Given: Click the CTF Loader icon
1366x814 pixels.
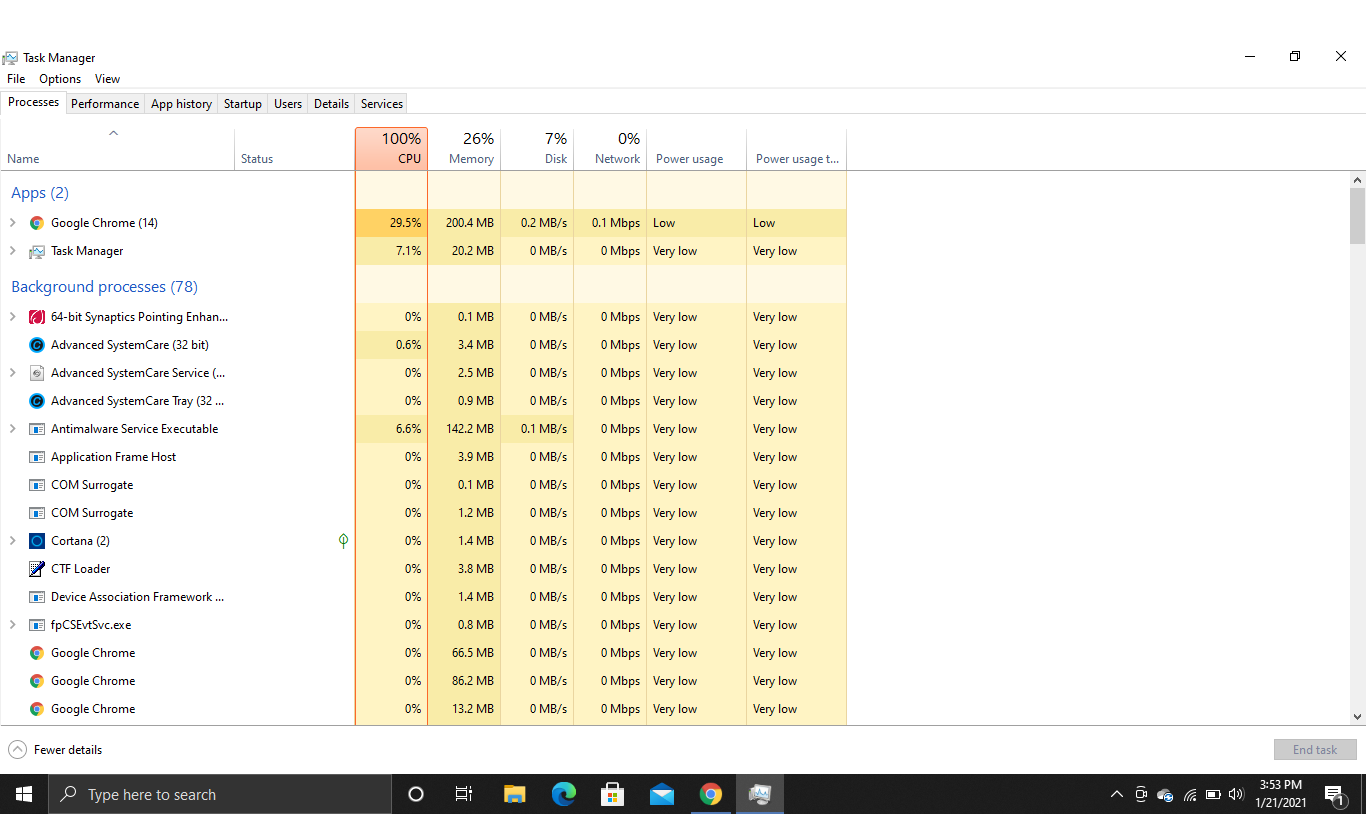Looking at the screenshot, I should click(x=37, y=569).
